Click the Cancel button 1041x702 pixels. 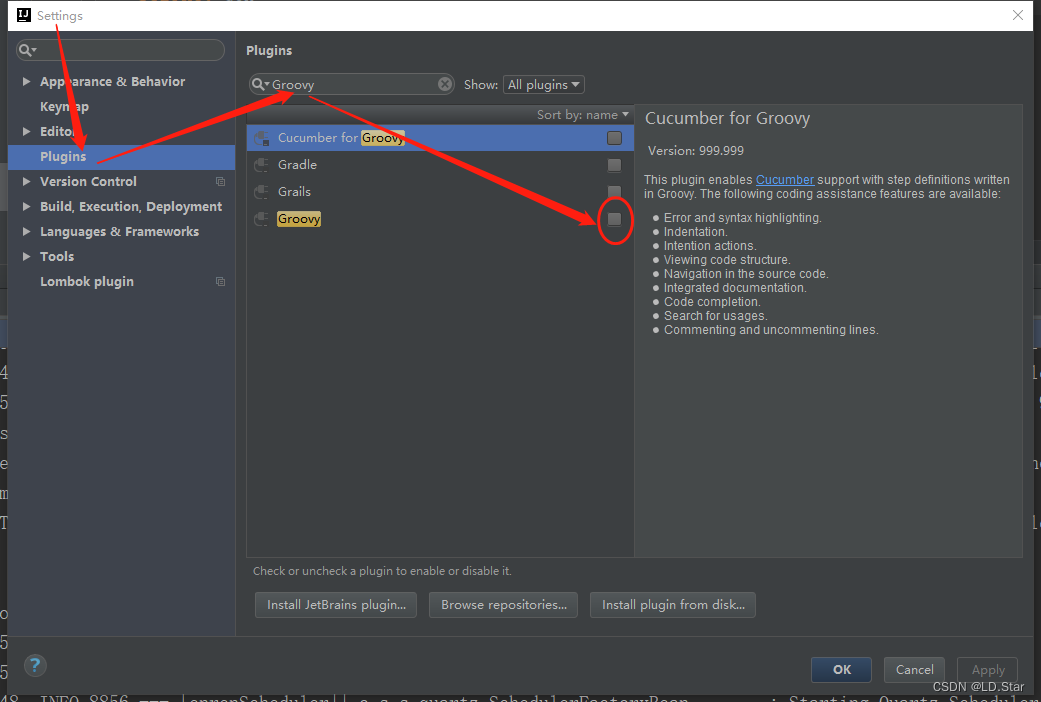point(914,669)
